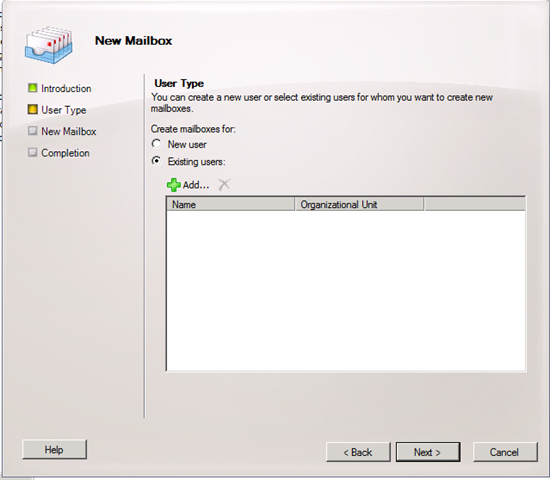Click the Back button

pyautogui.click(x=358, y=452)
